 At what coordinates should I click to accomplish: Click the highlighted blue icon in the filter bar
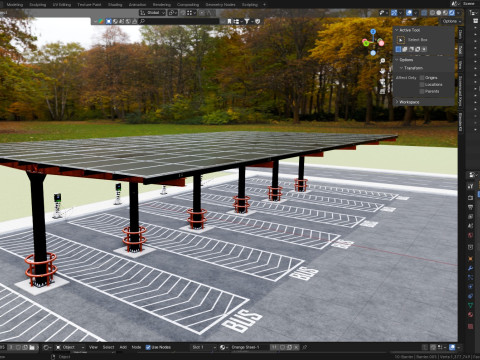[109, 21]
